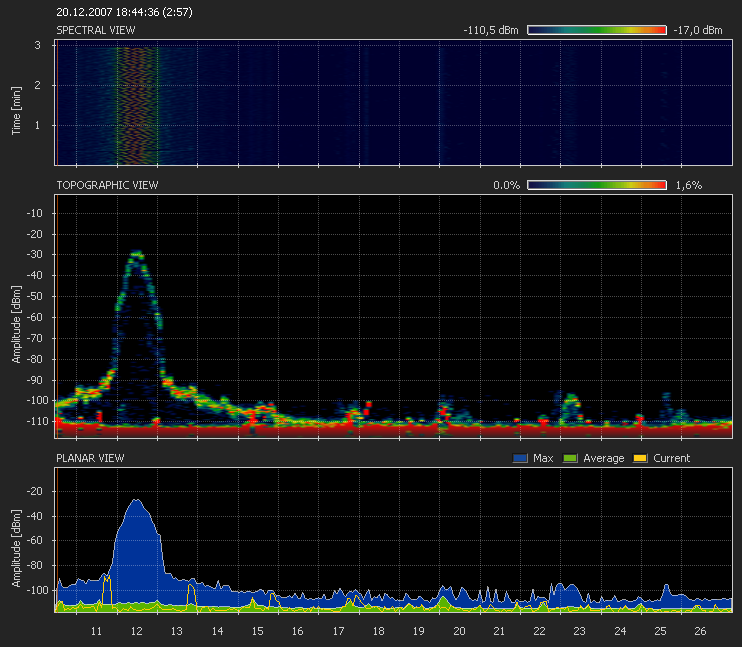Click the Max legend label
The width and height of the screenshot is (742, 647).
[543, 458]
